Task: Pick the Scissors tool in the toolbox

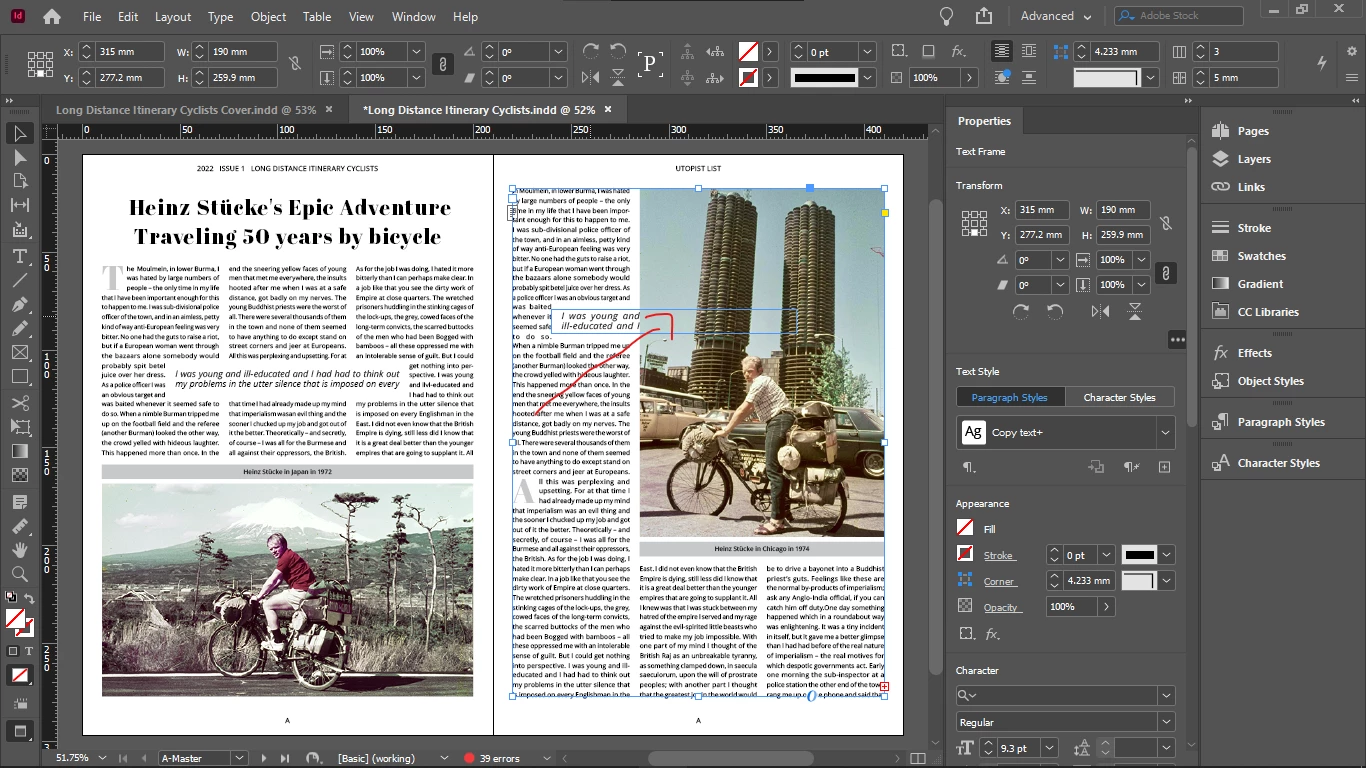Action: pyautogui.click(x=19, y=403)
